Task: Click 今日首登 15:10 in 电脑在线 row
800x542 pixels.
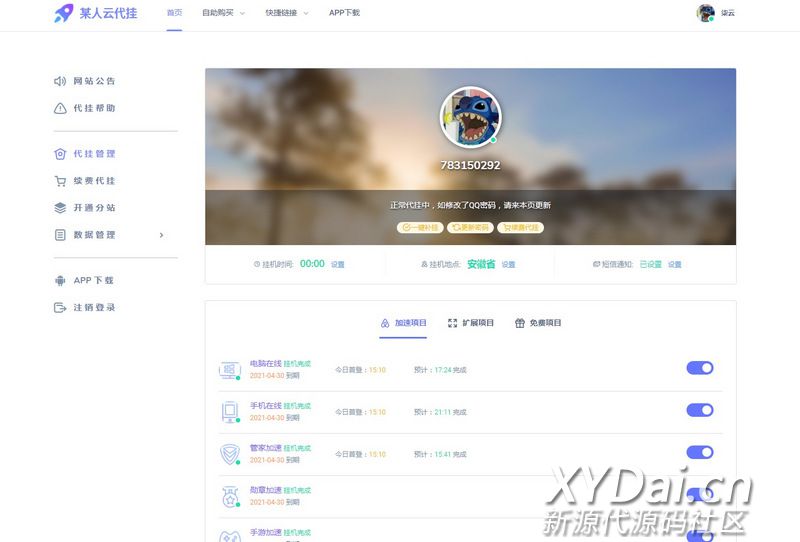Action: pos(361,370)
